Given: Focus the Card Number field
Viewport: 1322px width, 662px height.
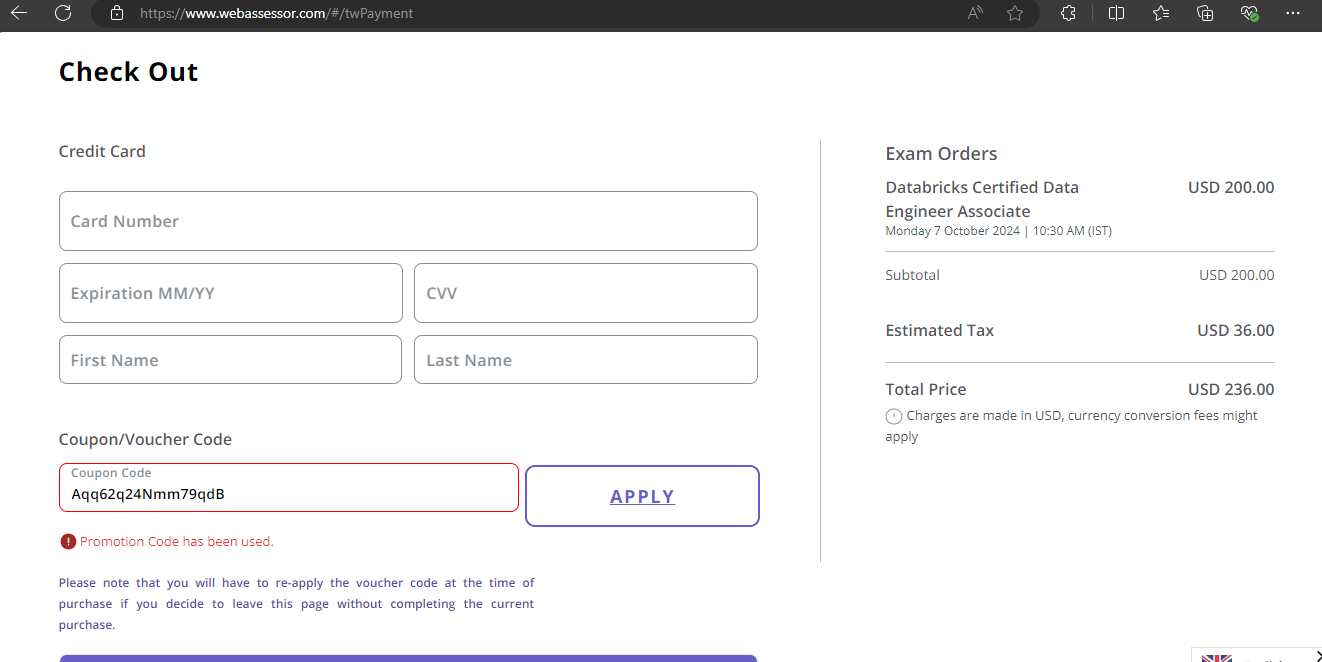Looking at the screenshot, I should pos(408,221).
